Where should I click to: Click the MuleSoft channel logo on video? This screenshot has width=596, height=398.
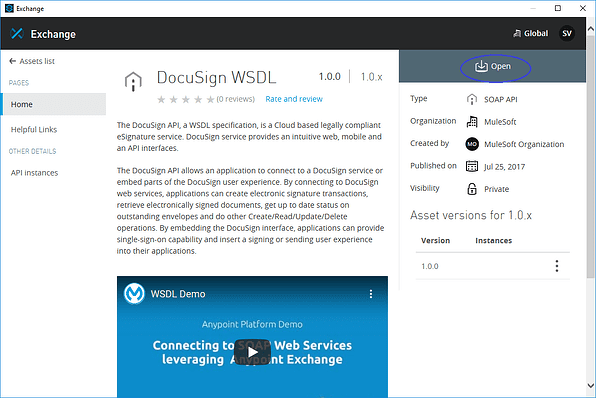[x=134, y=294]
